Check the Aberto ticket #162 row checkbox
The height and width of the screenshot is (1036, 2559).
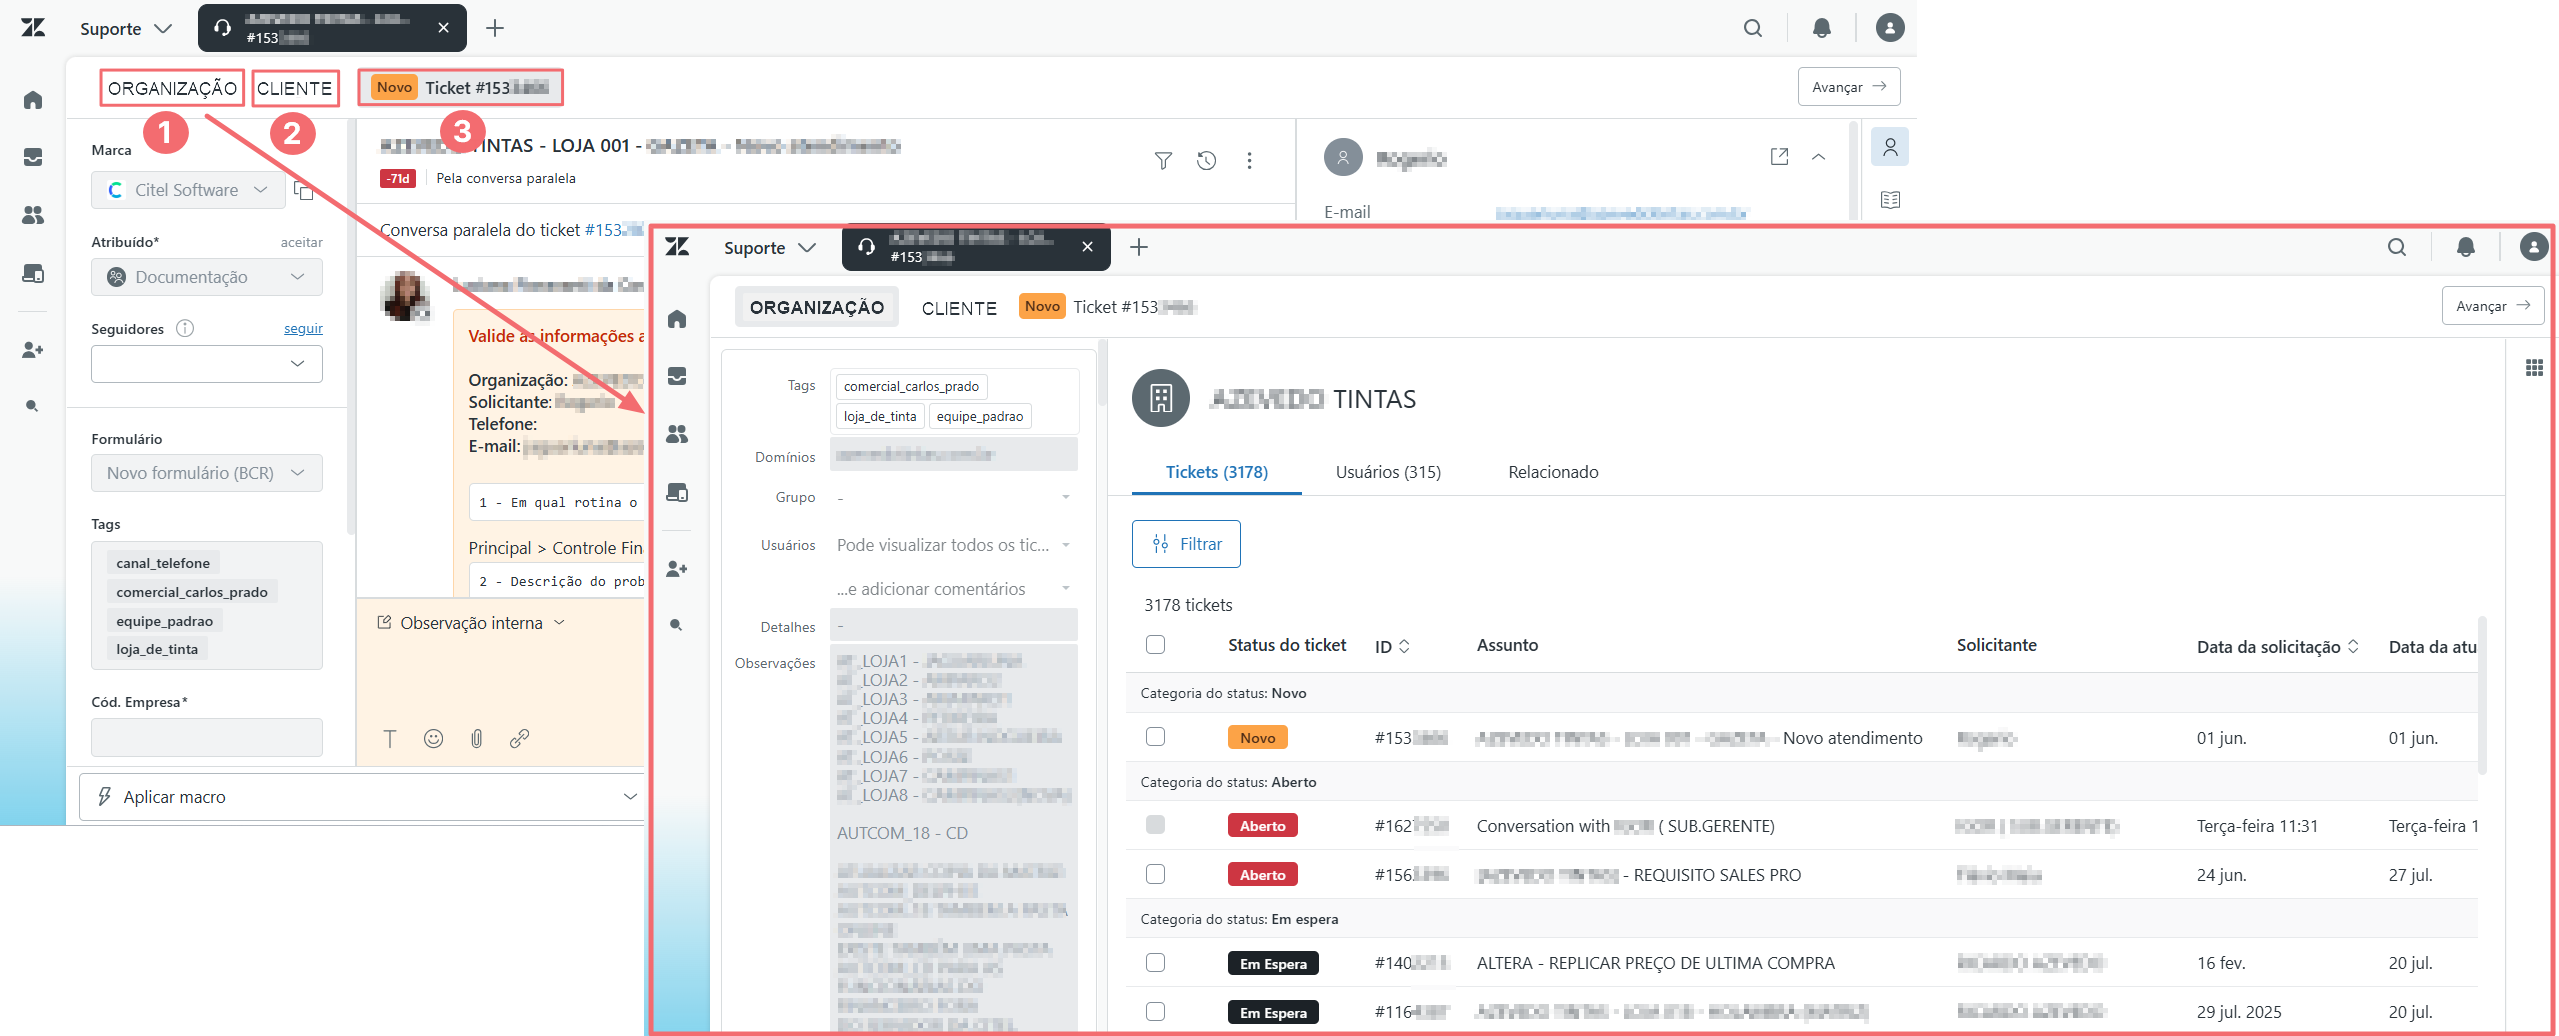click(1155, 825)
